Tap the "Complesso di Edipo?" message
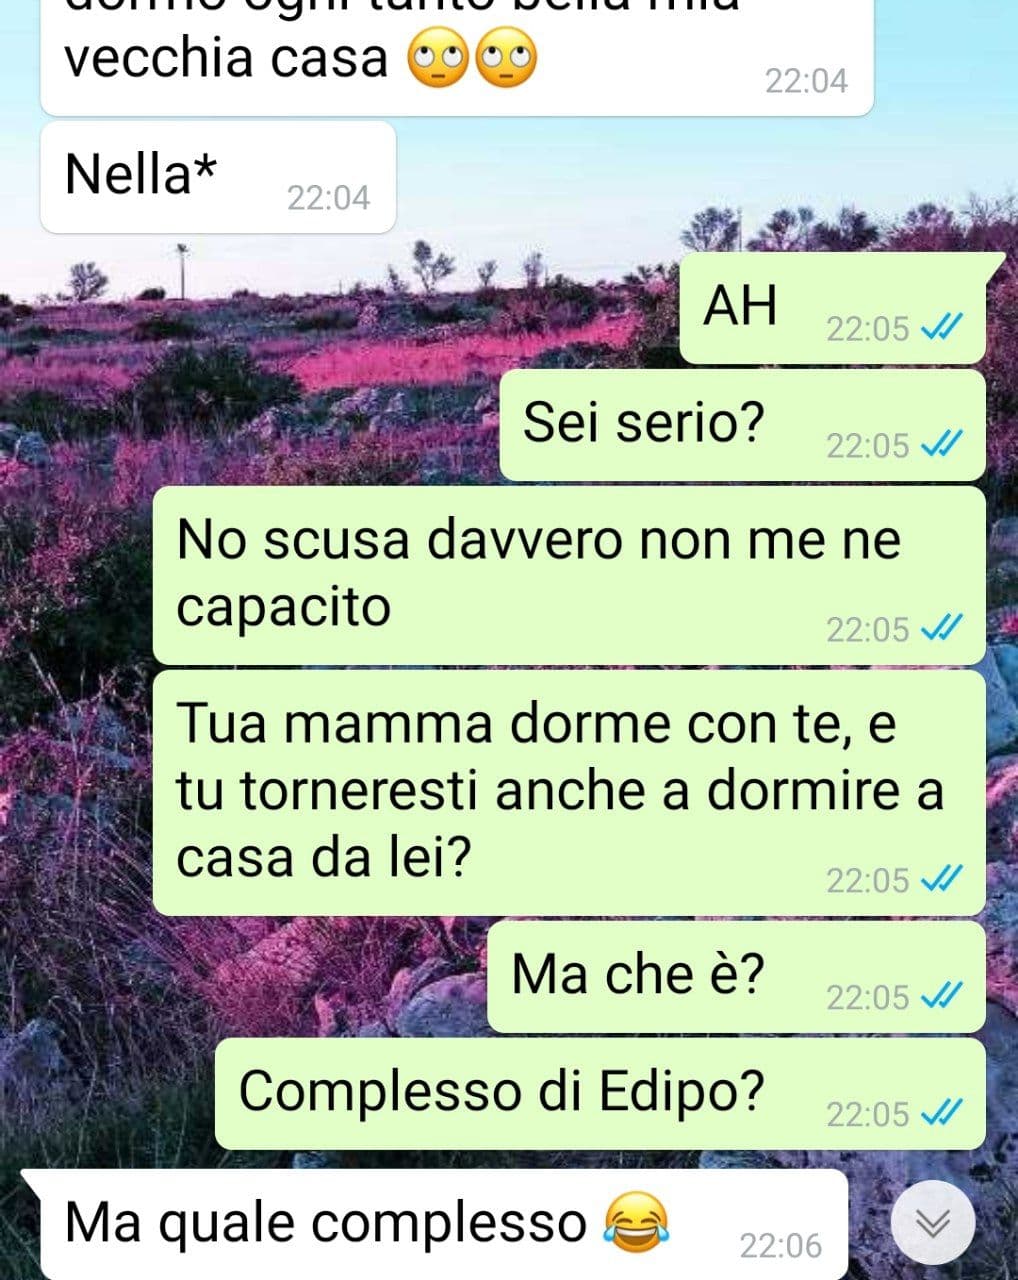This screenshot has height=1280, width=1018. click(600, 1094)
